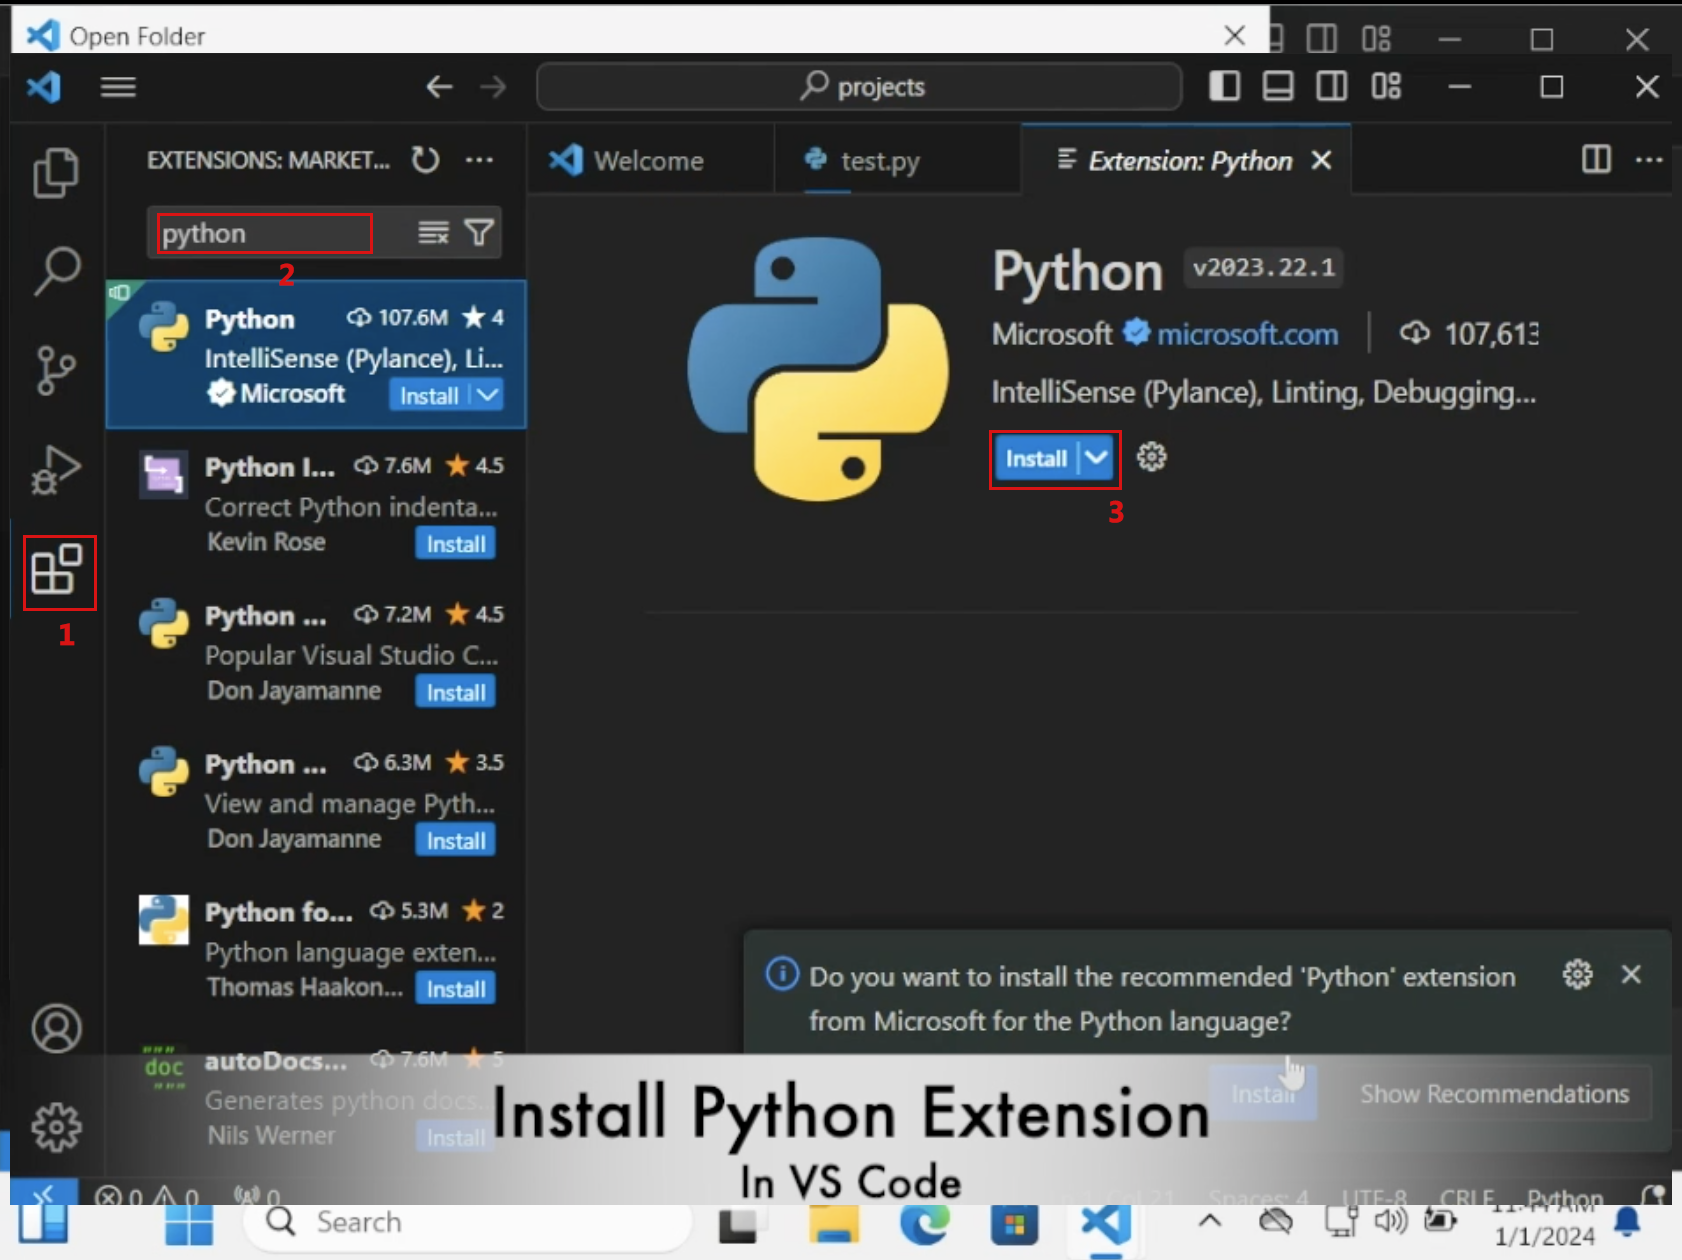Open the Windows Start menu
The image size is (1682, 1260).
coord(189,1224)
